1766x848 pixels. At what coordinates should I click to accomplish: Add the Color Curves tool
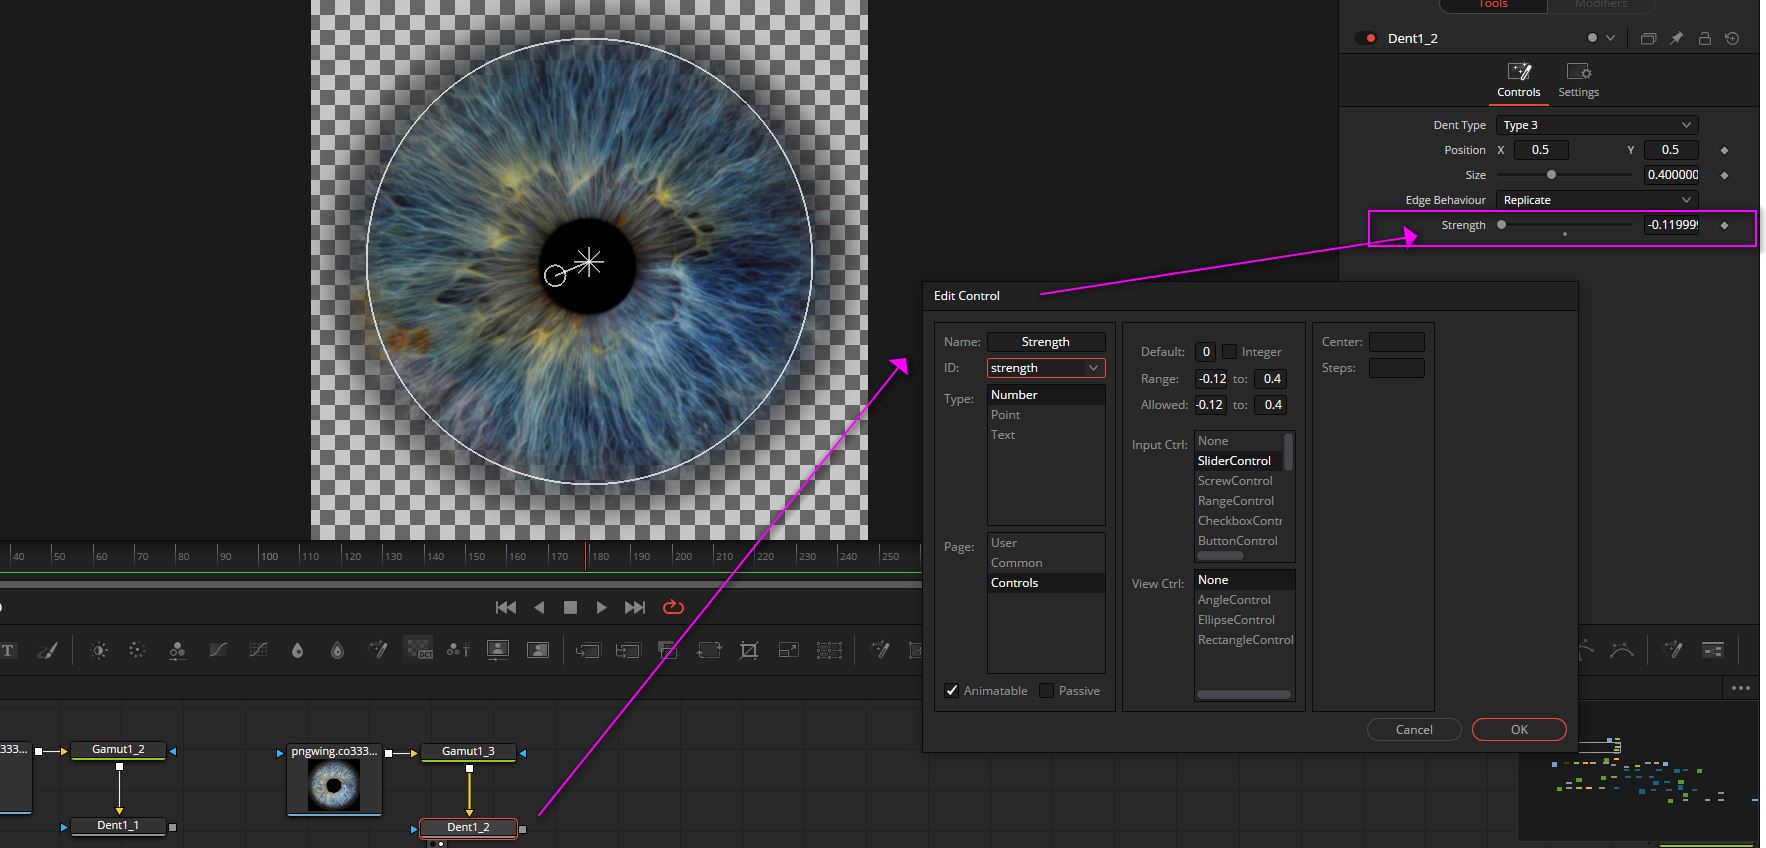pos(218,650)
